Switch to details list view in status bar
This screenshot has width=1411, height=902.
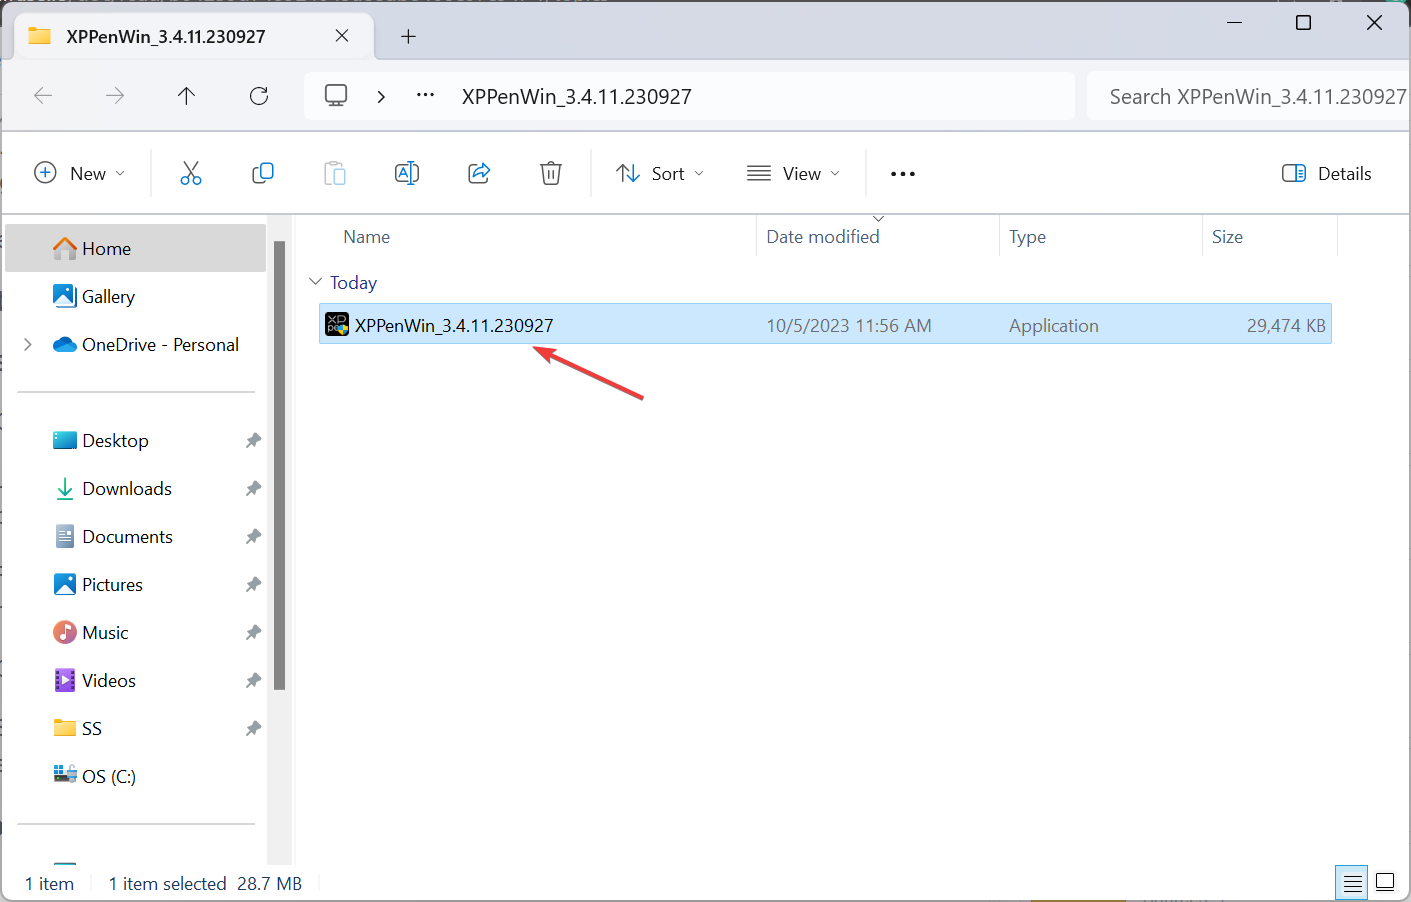(1352, 882)
